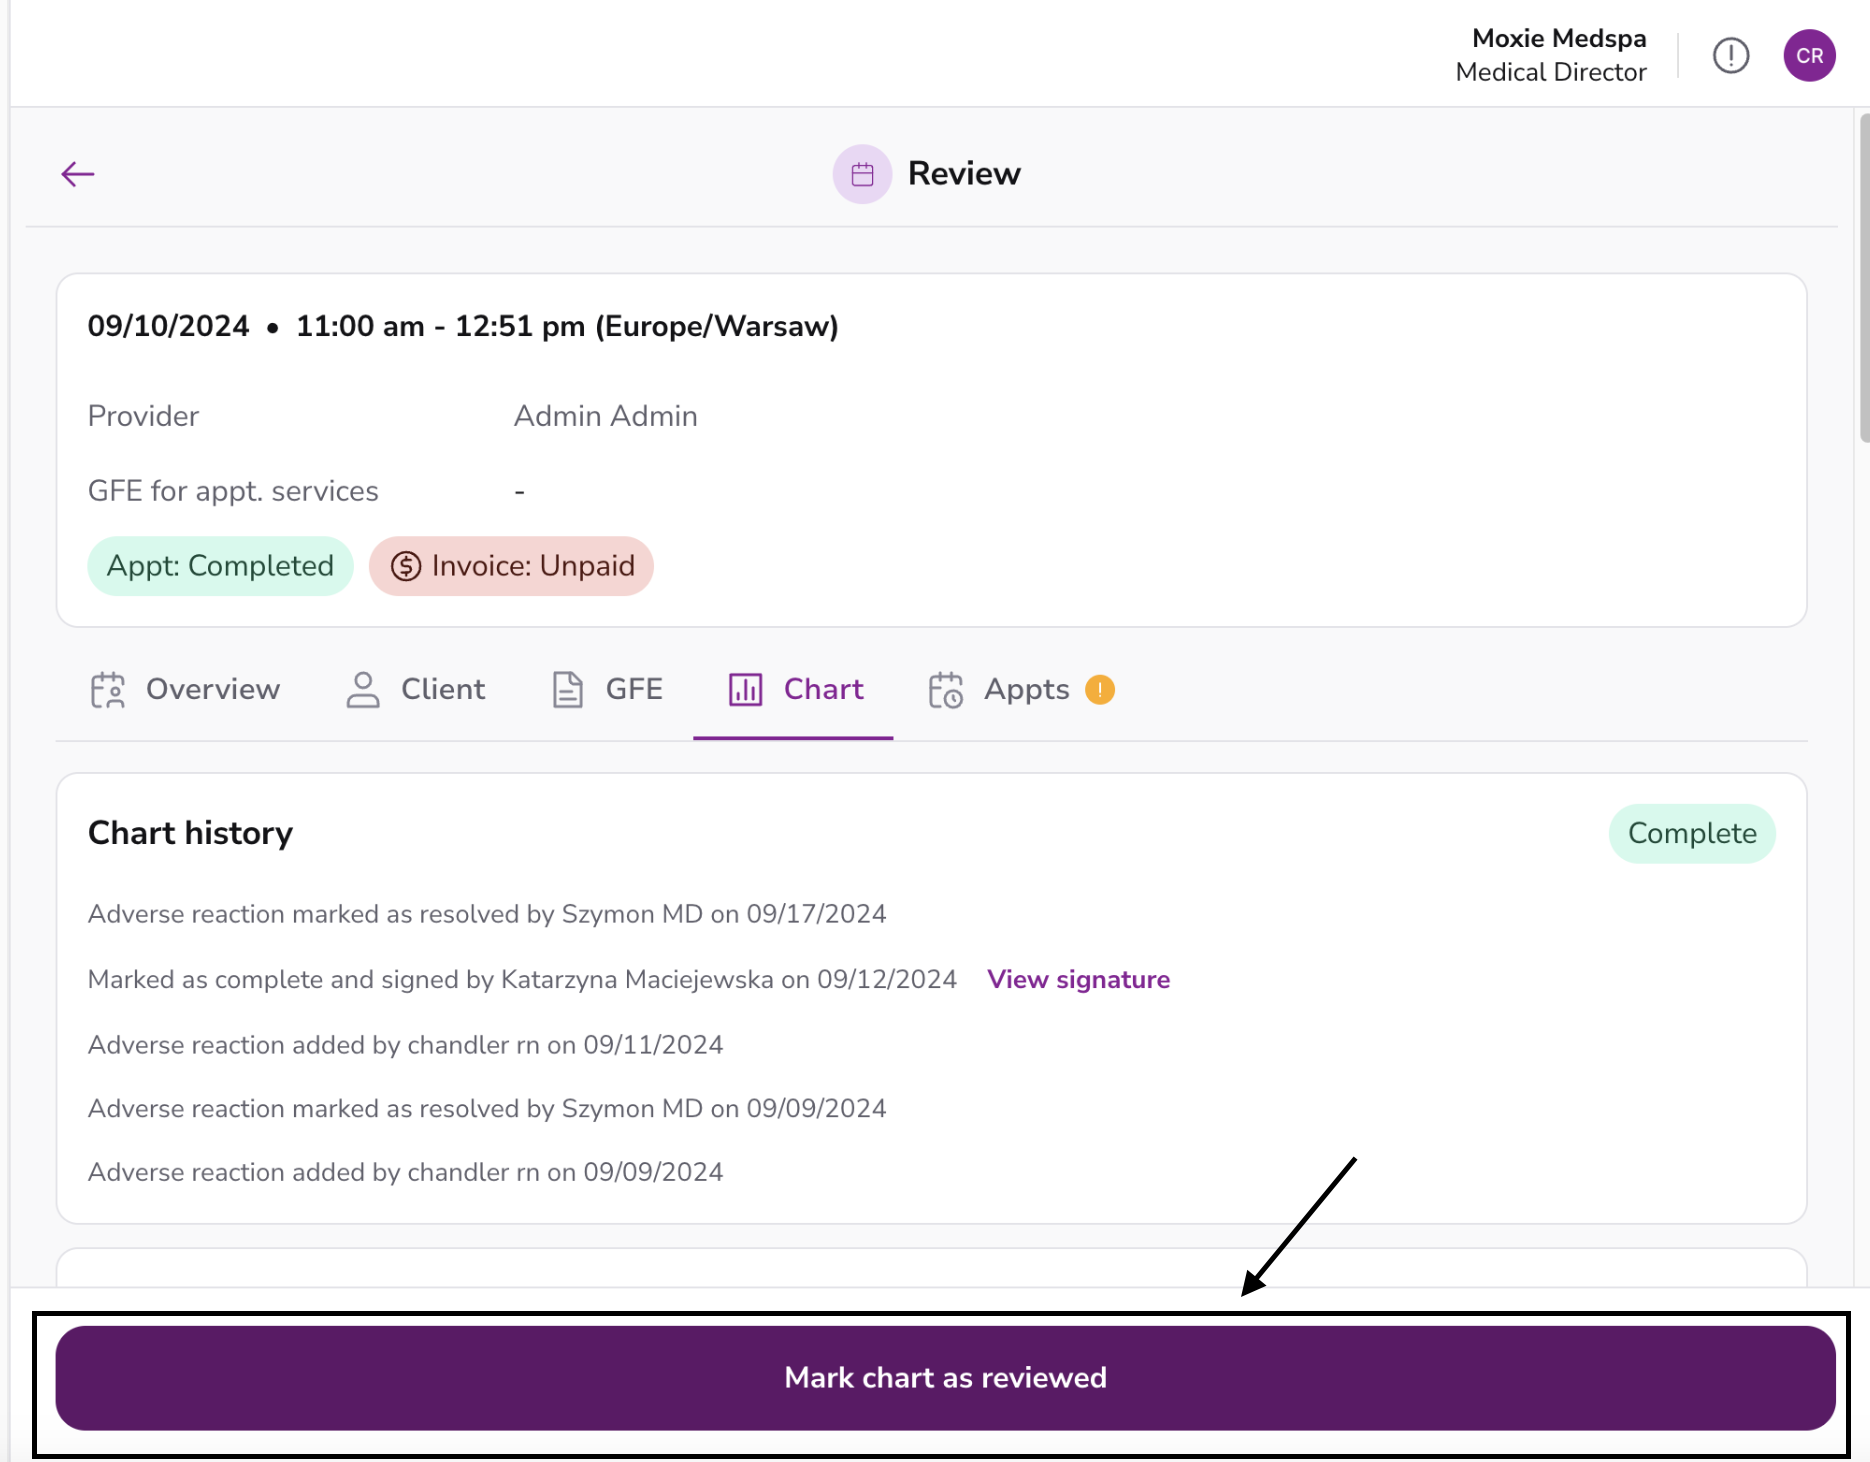Image resolution: width=1870 pixels, height=1462 pixels.
Task: Click the Provider label
Action: pyautogui.click(x=143, y=416)
